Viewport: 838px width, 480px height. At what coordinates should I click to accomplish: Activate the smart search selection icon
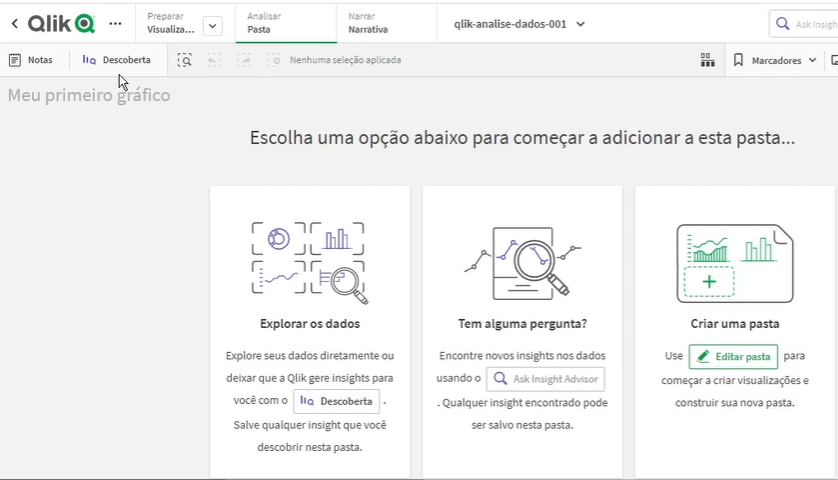point(184,60)
